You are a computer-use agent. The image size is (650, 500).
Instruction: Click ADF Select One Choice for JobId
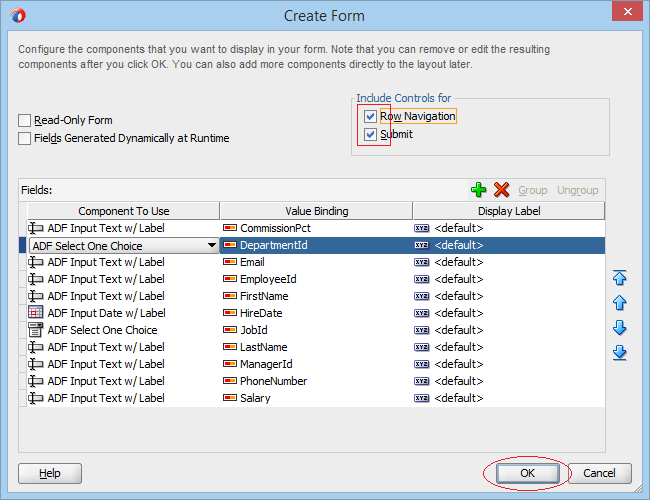click(x=102, y=330)
